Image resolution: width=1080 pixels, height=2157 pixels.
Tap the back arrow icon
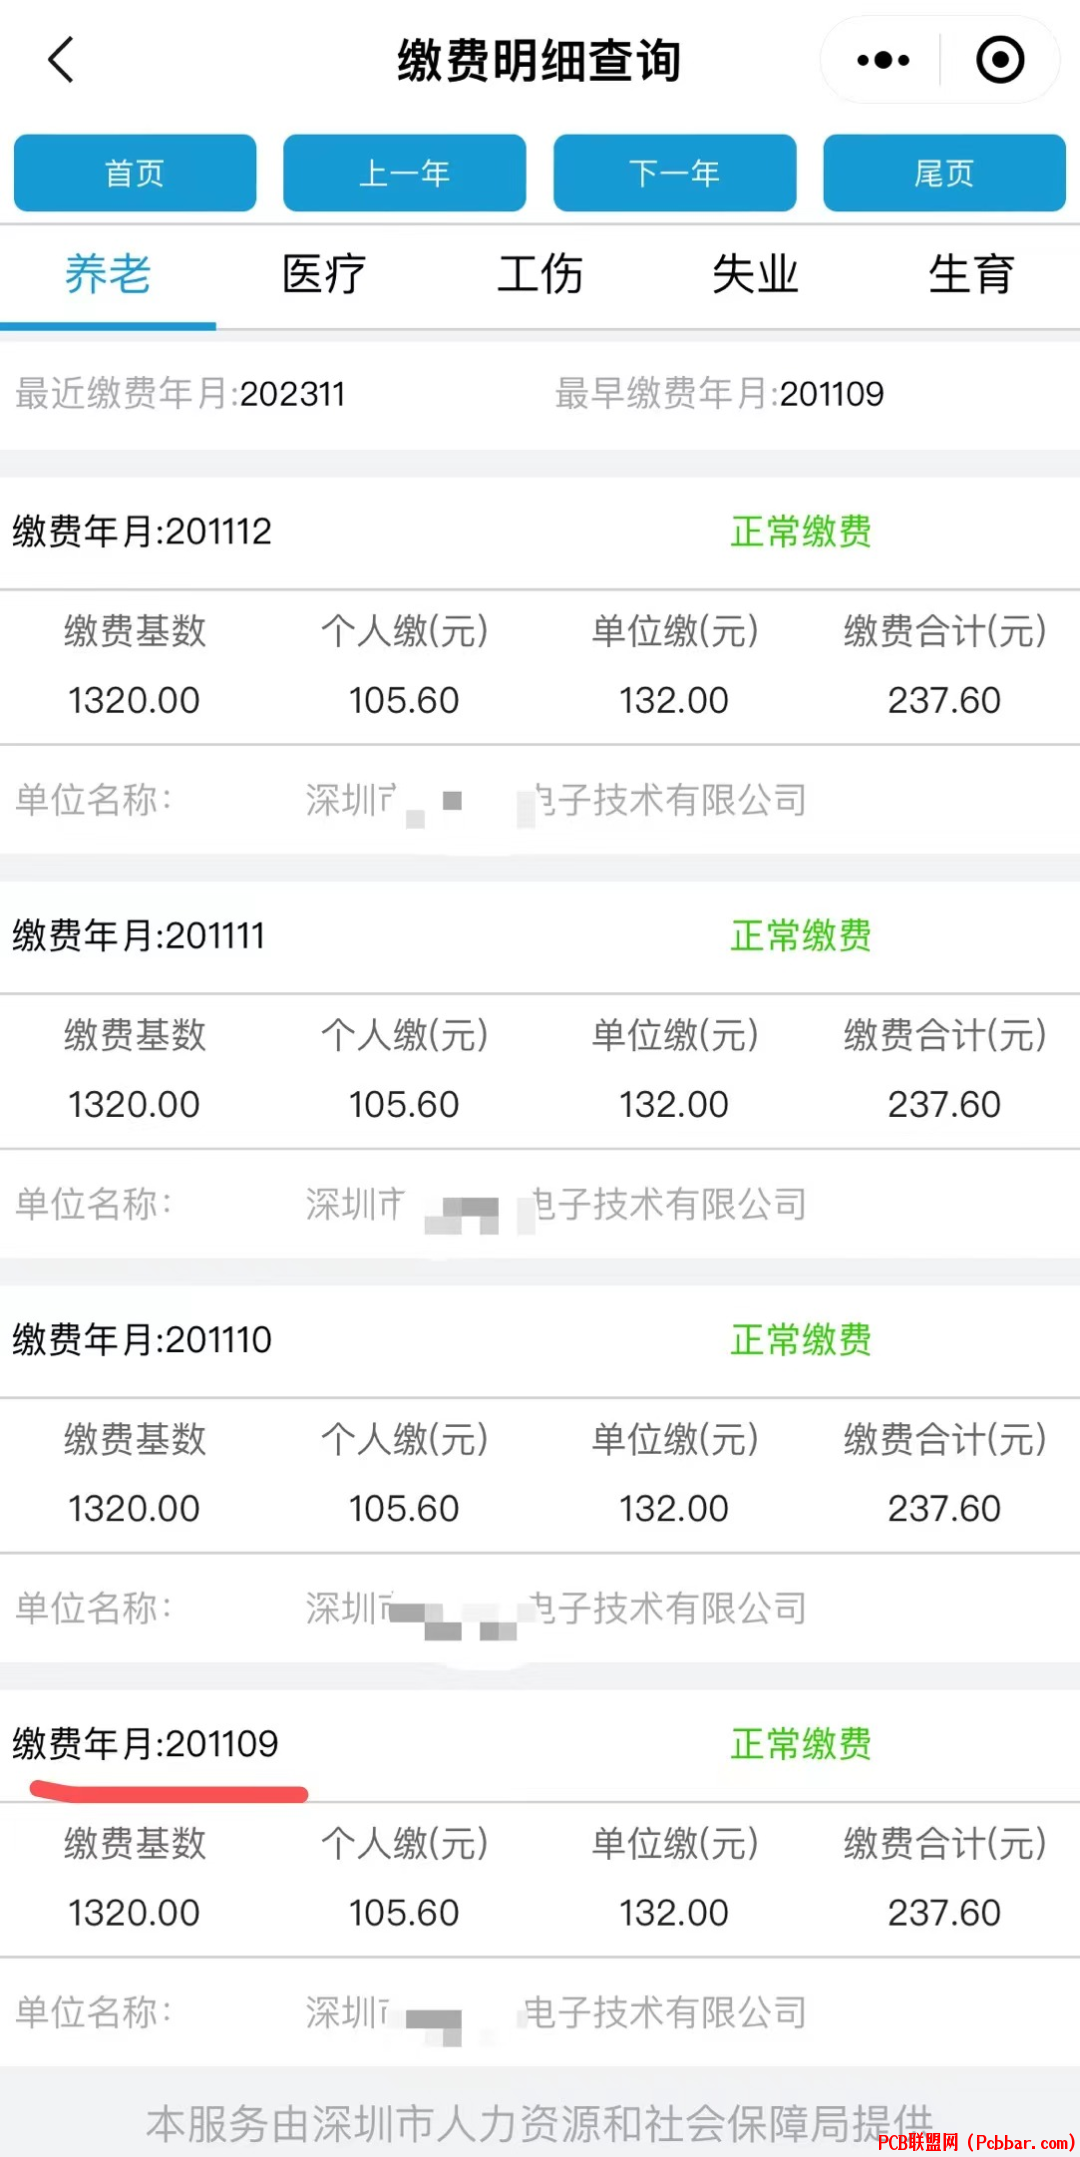(x=61, y=60)
